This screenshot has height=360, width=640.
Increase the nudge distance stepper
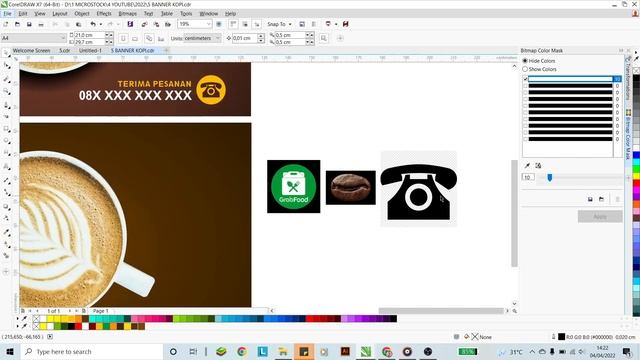pyautogui.click(x=261, y=36)
